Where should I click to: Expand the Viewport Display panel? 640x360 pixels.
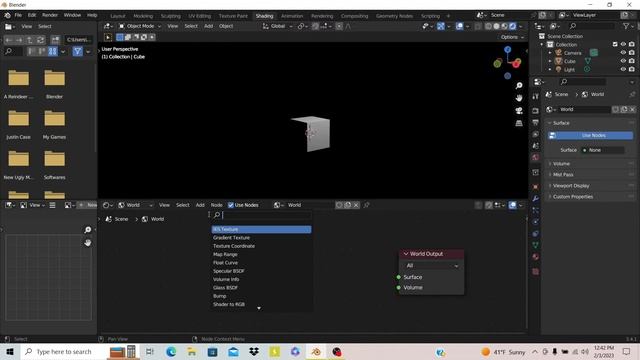click(571, 186)
